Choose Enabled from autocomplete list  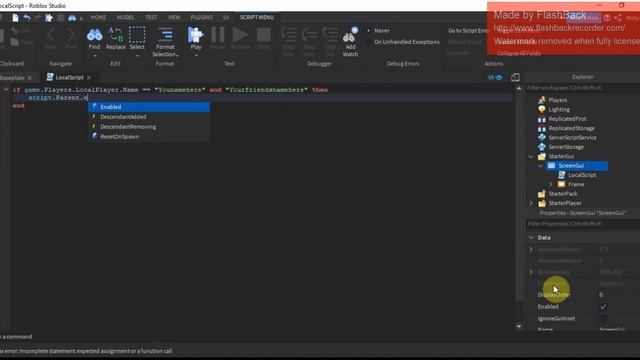[149, 107]
